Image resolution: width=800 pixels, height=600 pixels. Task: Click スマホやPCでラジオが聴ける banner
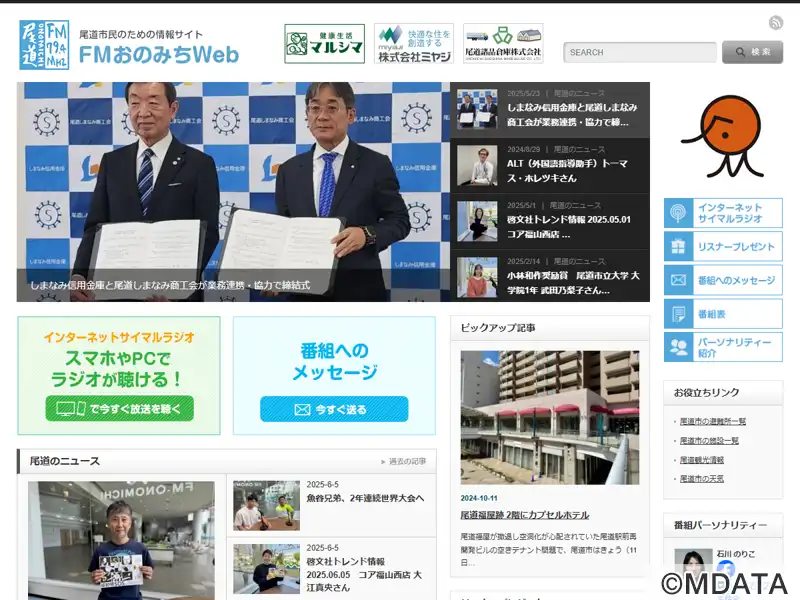pyautogui.click(x=119, y=376)
